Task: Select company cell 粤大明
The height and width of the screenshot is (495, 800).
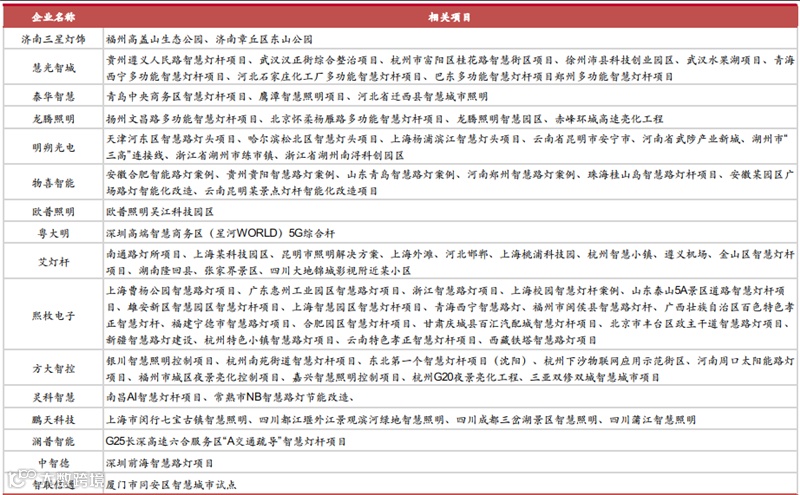Action: point(53,233)
